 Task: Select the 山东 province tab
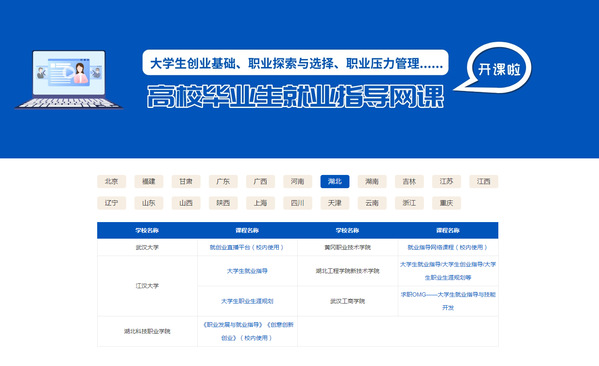pyautogui.click(x=149, y=203)
